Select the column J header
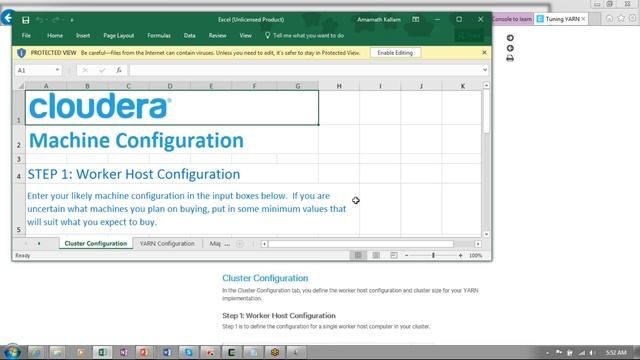The height and width of the screenshot is (360, 640). coord(421,86)
